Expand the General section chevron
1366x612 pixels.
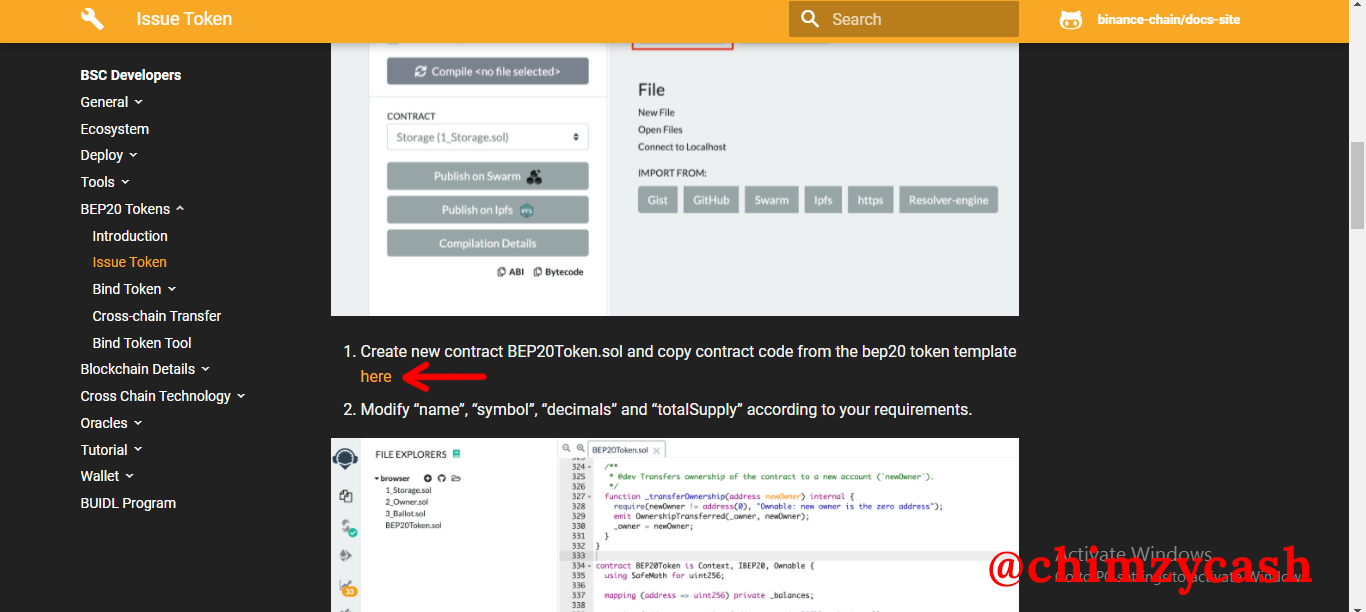click(x=138, y=102)
